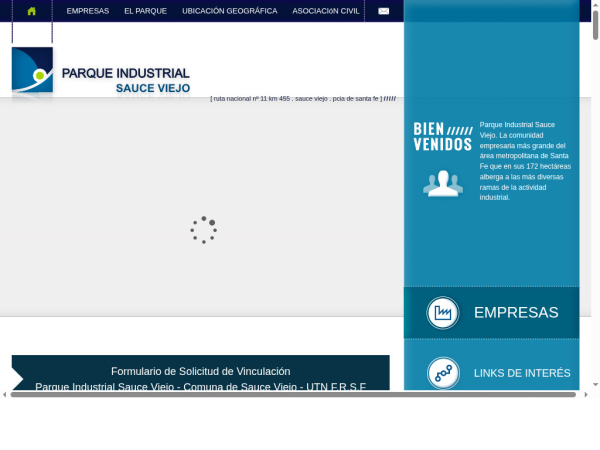Click the large EMPRESAS sidebar link
This screenshot has width=600, height=450.
pos(516,313)
